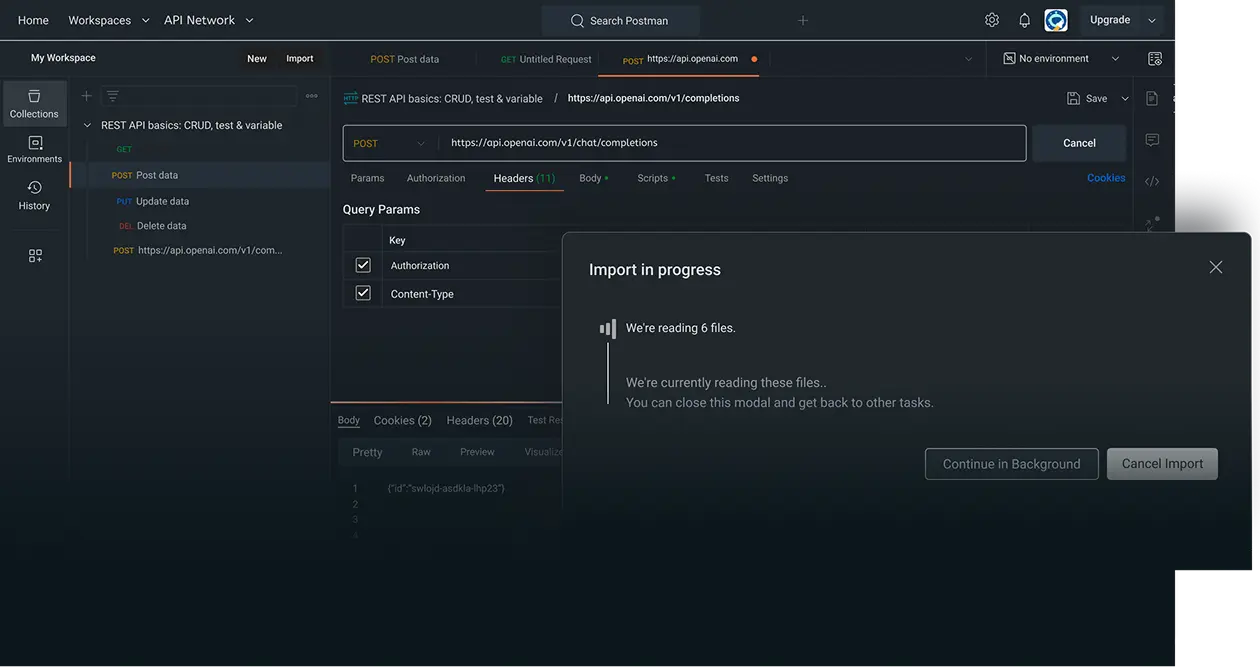The height and width of the screenshot is (667, 1260).
Task: Click the HTTP icon in the request breadcrumb
Action: point(351,99)
